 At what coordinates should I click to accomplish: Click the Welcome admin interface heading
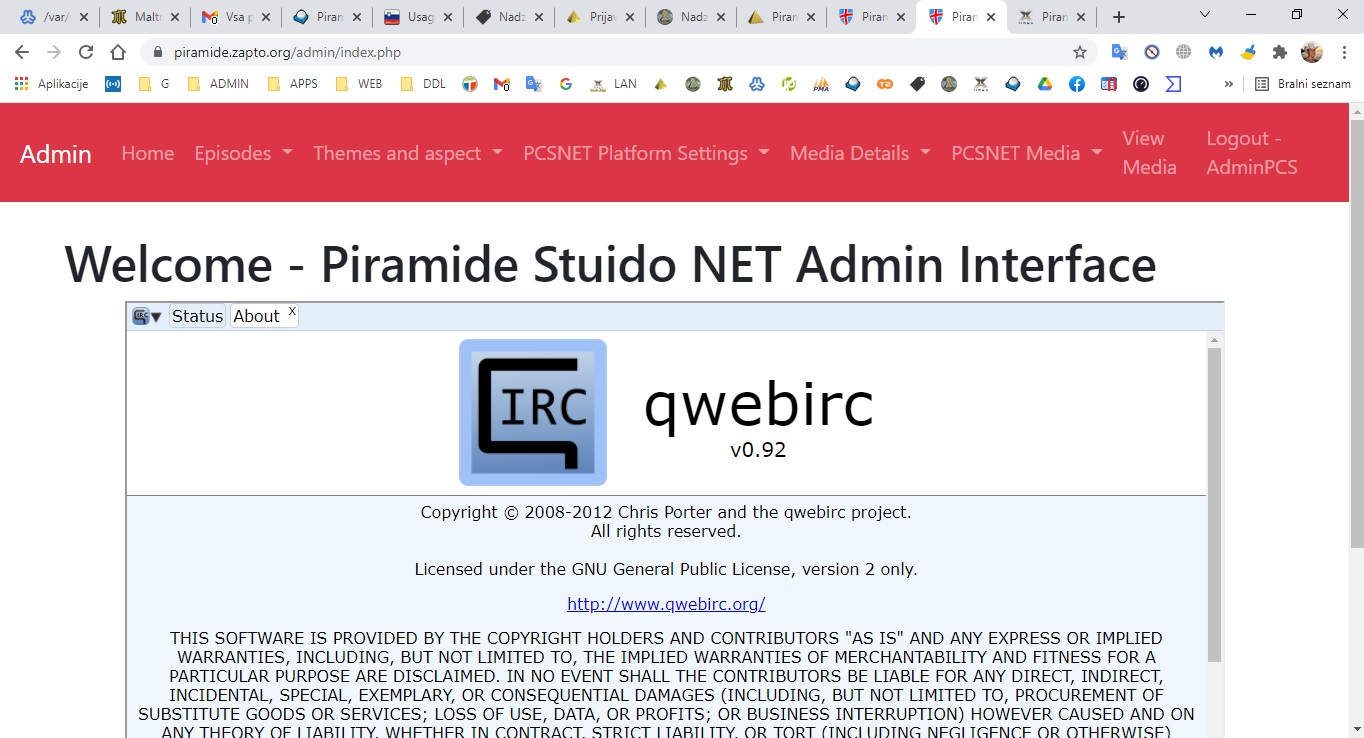610,265
